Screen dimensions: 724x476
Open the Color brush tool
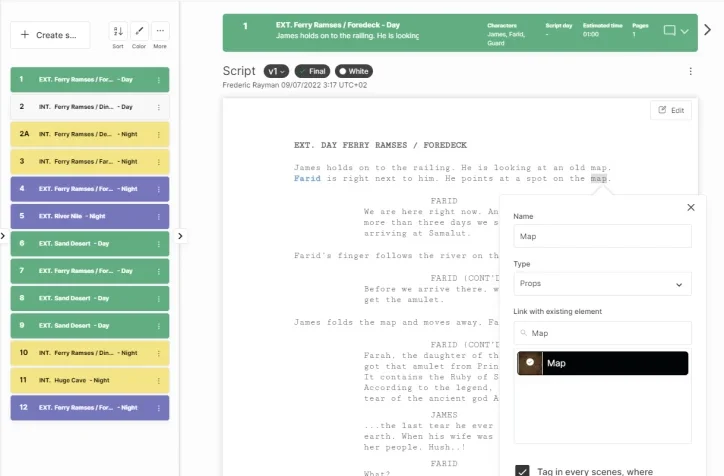(139, 31)
